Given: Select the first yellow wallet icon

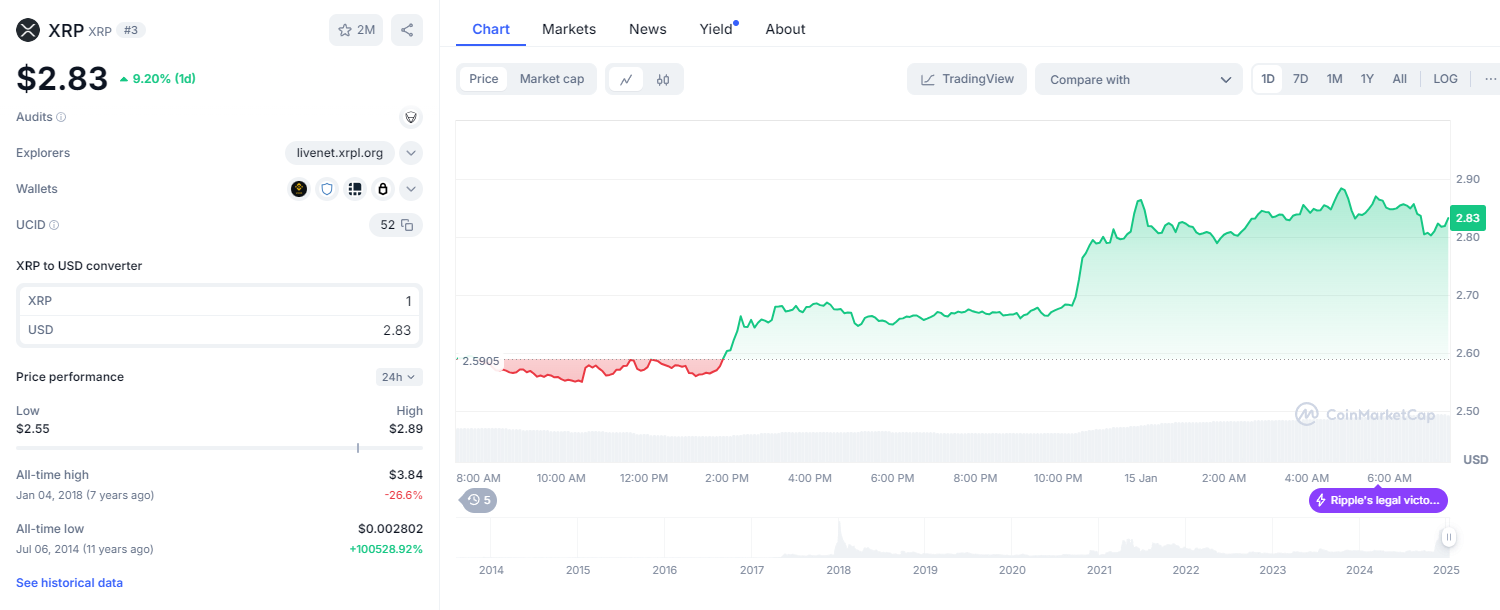Looking at the screenshot, I should click(299, 189).
